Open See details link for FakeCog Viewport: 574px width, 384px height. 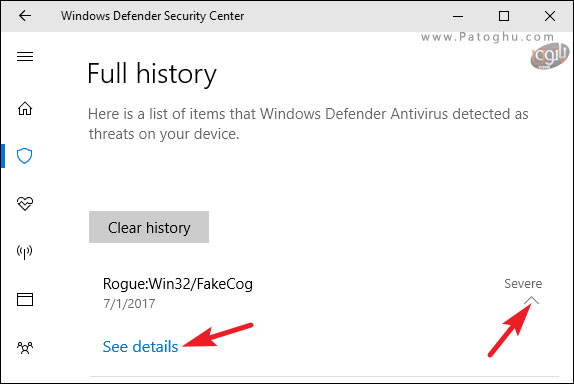point(140,347)
